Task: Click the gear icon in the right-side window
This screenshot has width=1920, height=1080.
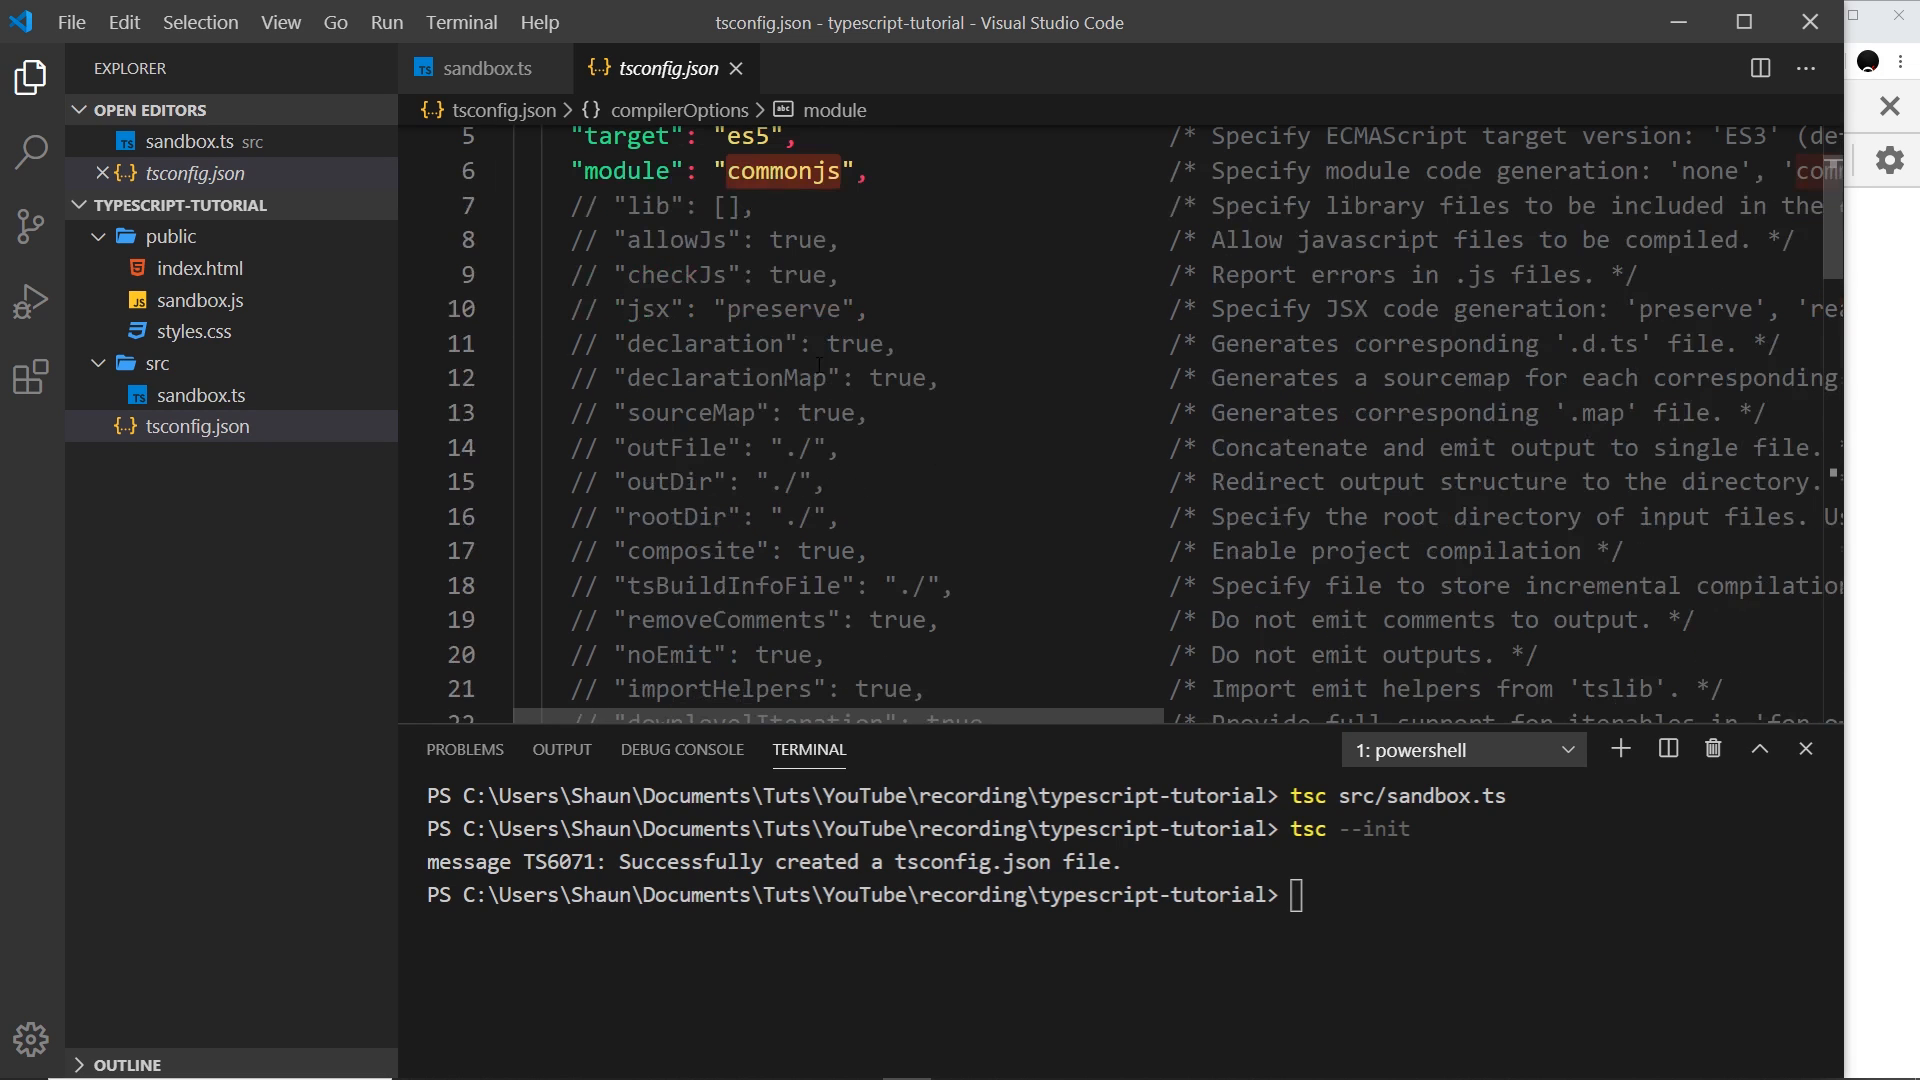Action: (x=1889, y=160)
